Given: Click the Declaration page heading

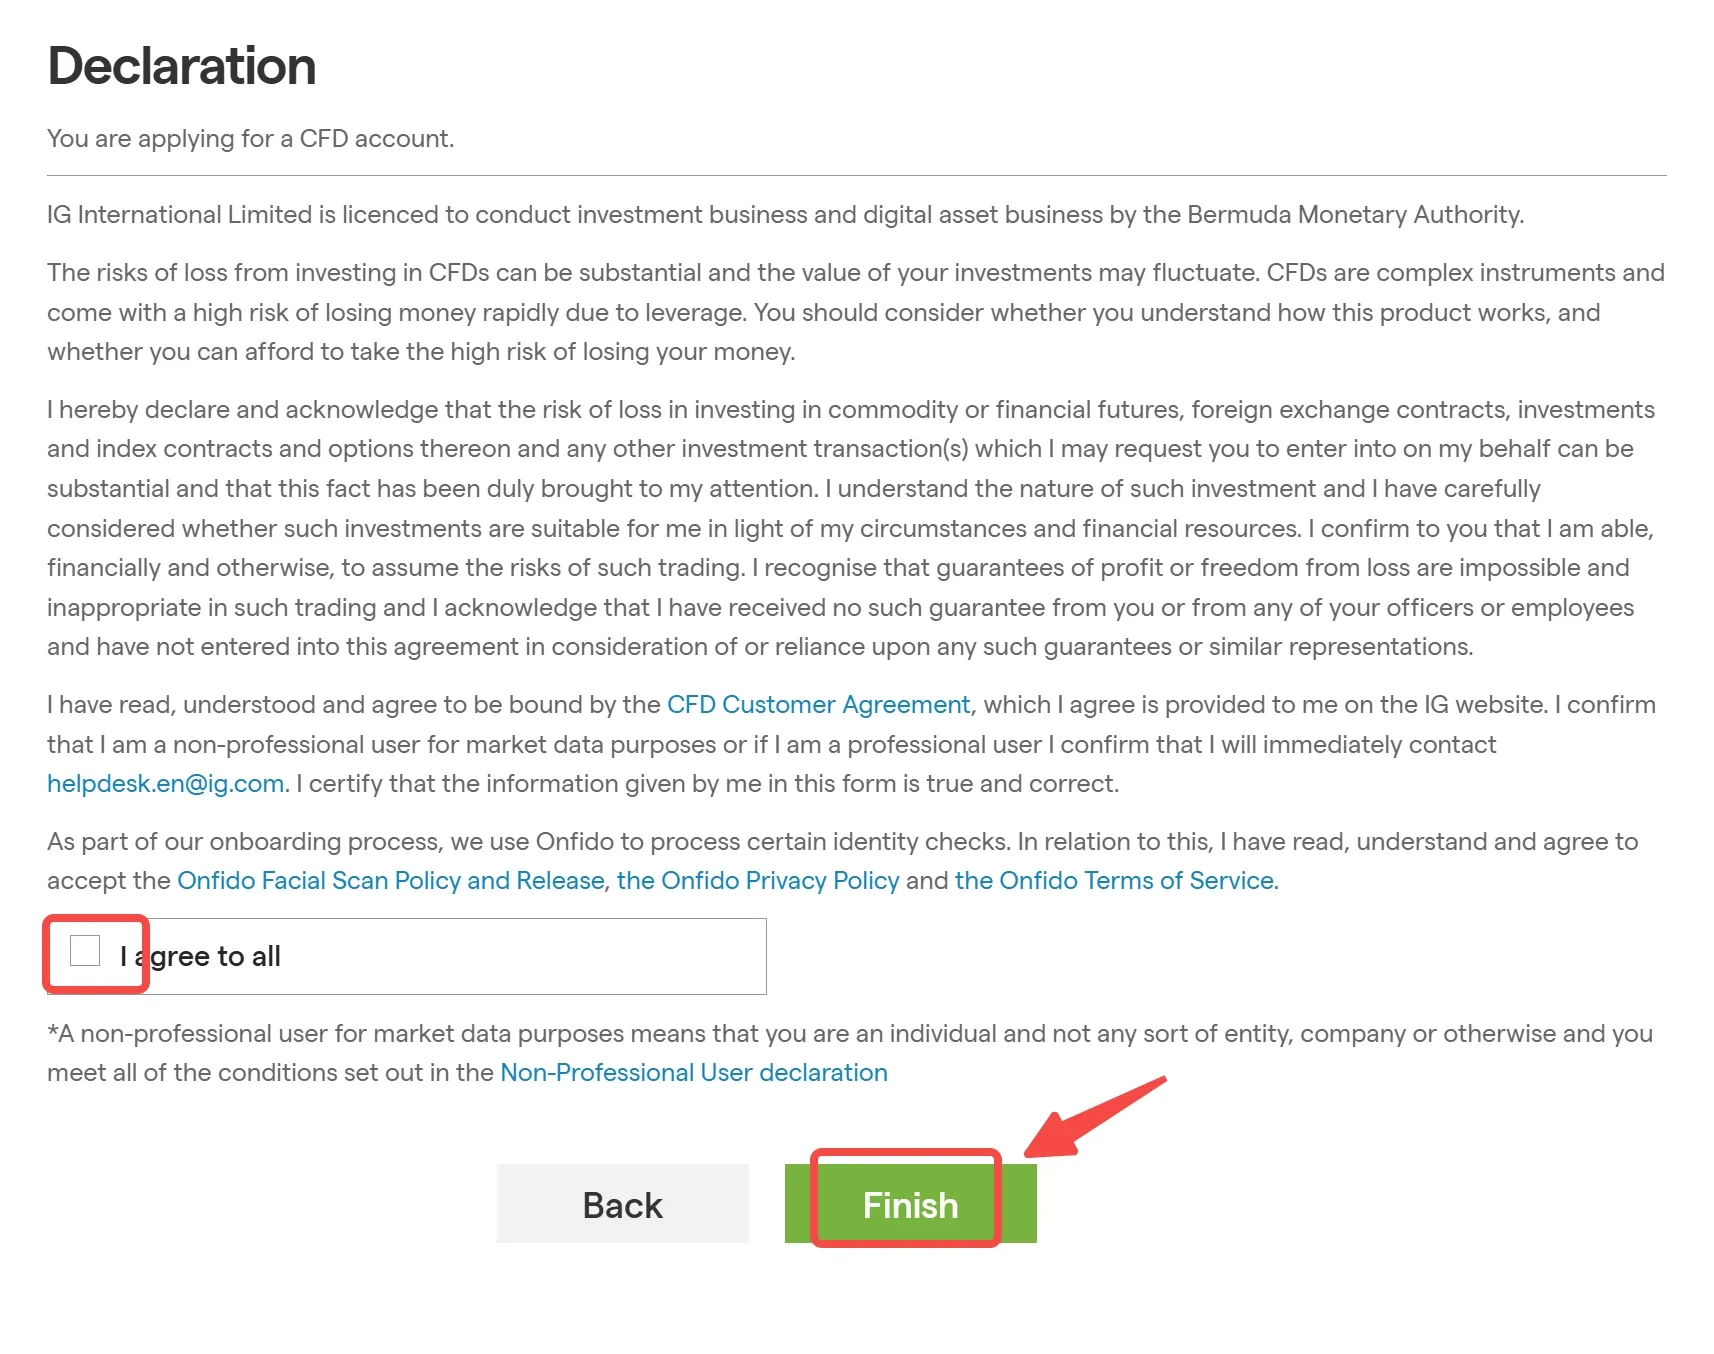Looking at the screenshot, I should pyautogui.click(x=182, y=66).
